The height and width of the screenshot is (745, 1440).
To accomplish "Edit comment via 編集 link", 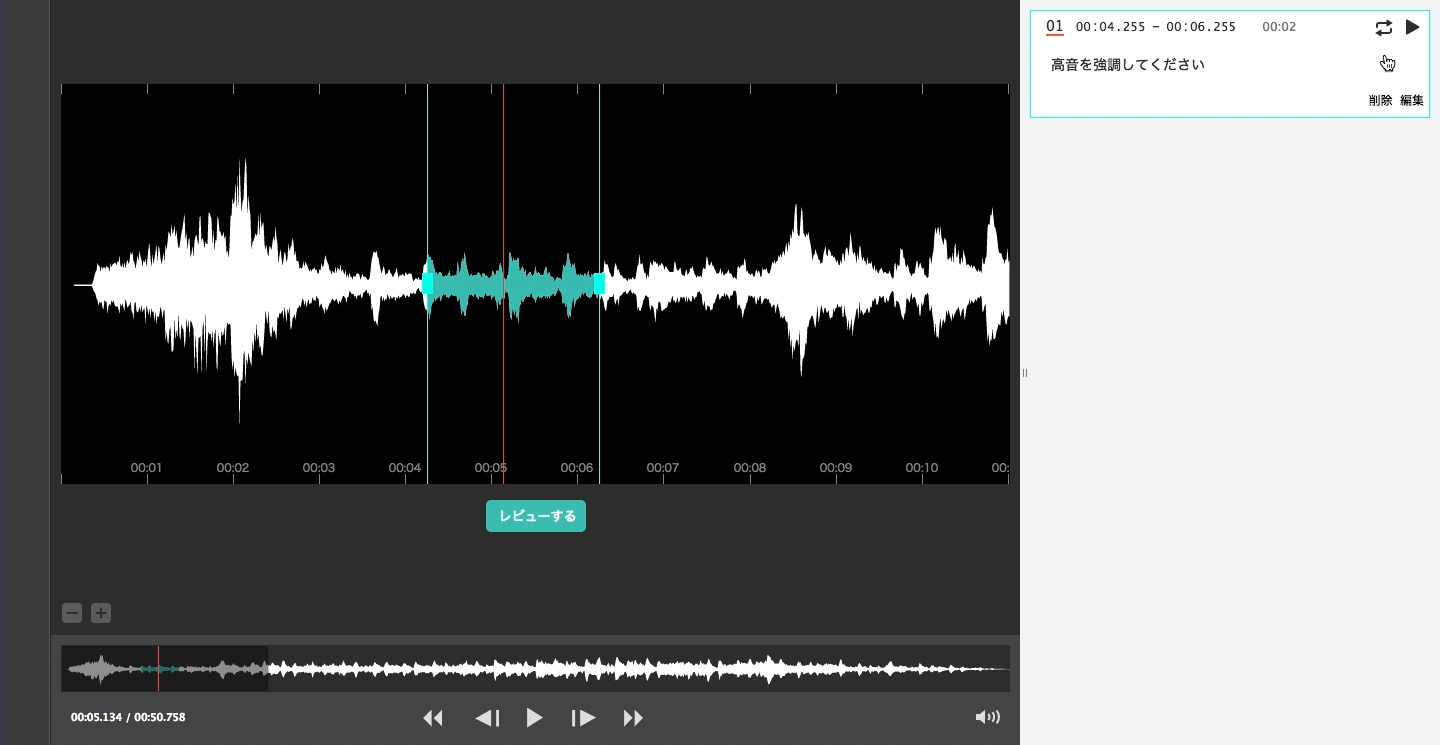I will pos(1412,100).
